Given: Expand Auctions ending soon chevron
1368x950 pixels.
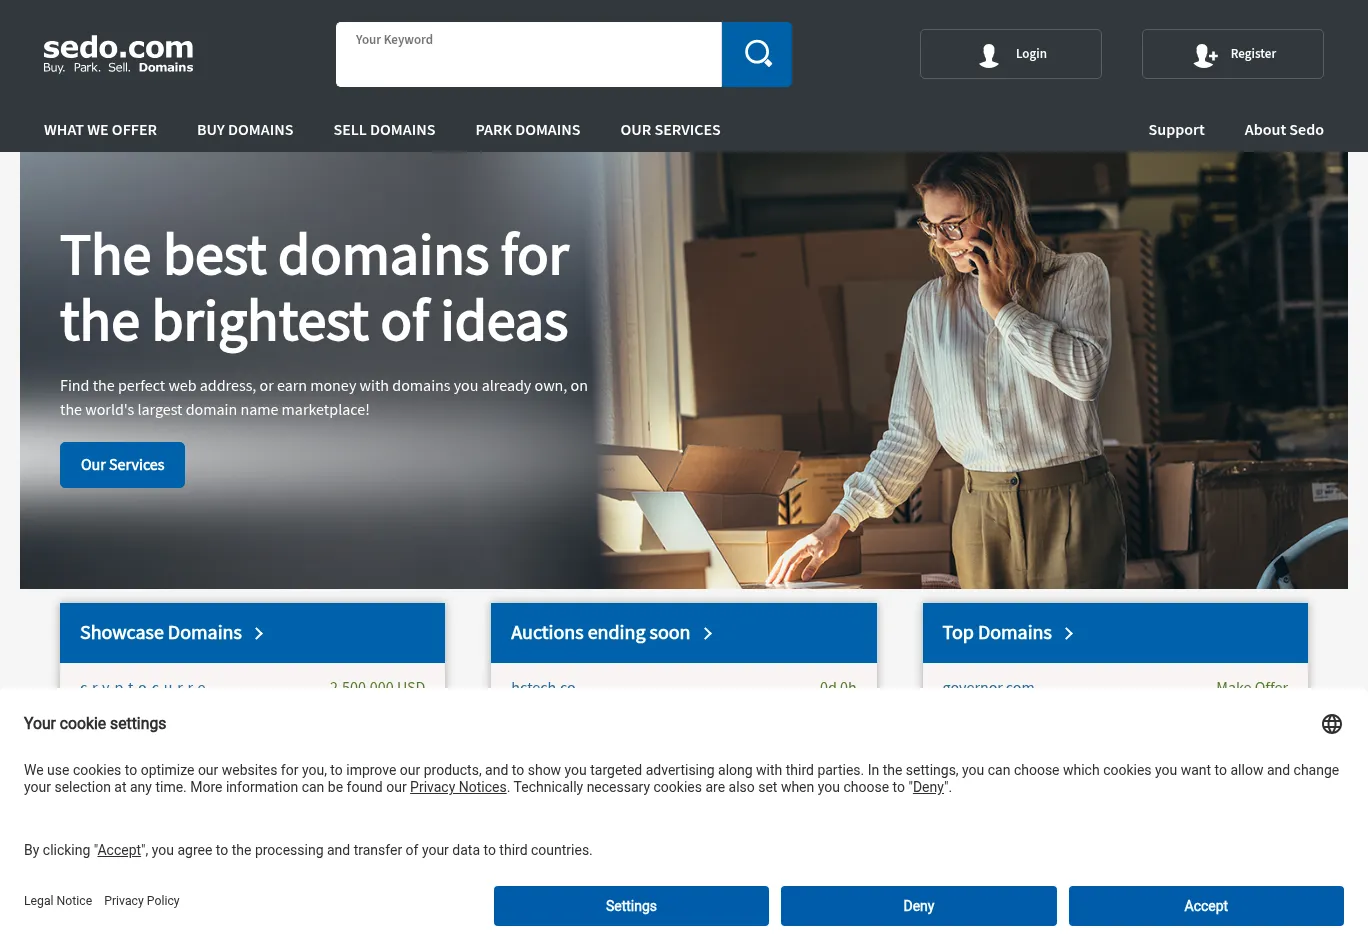Looking at the screenshot, I should coord(708,634).
